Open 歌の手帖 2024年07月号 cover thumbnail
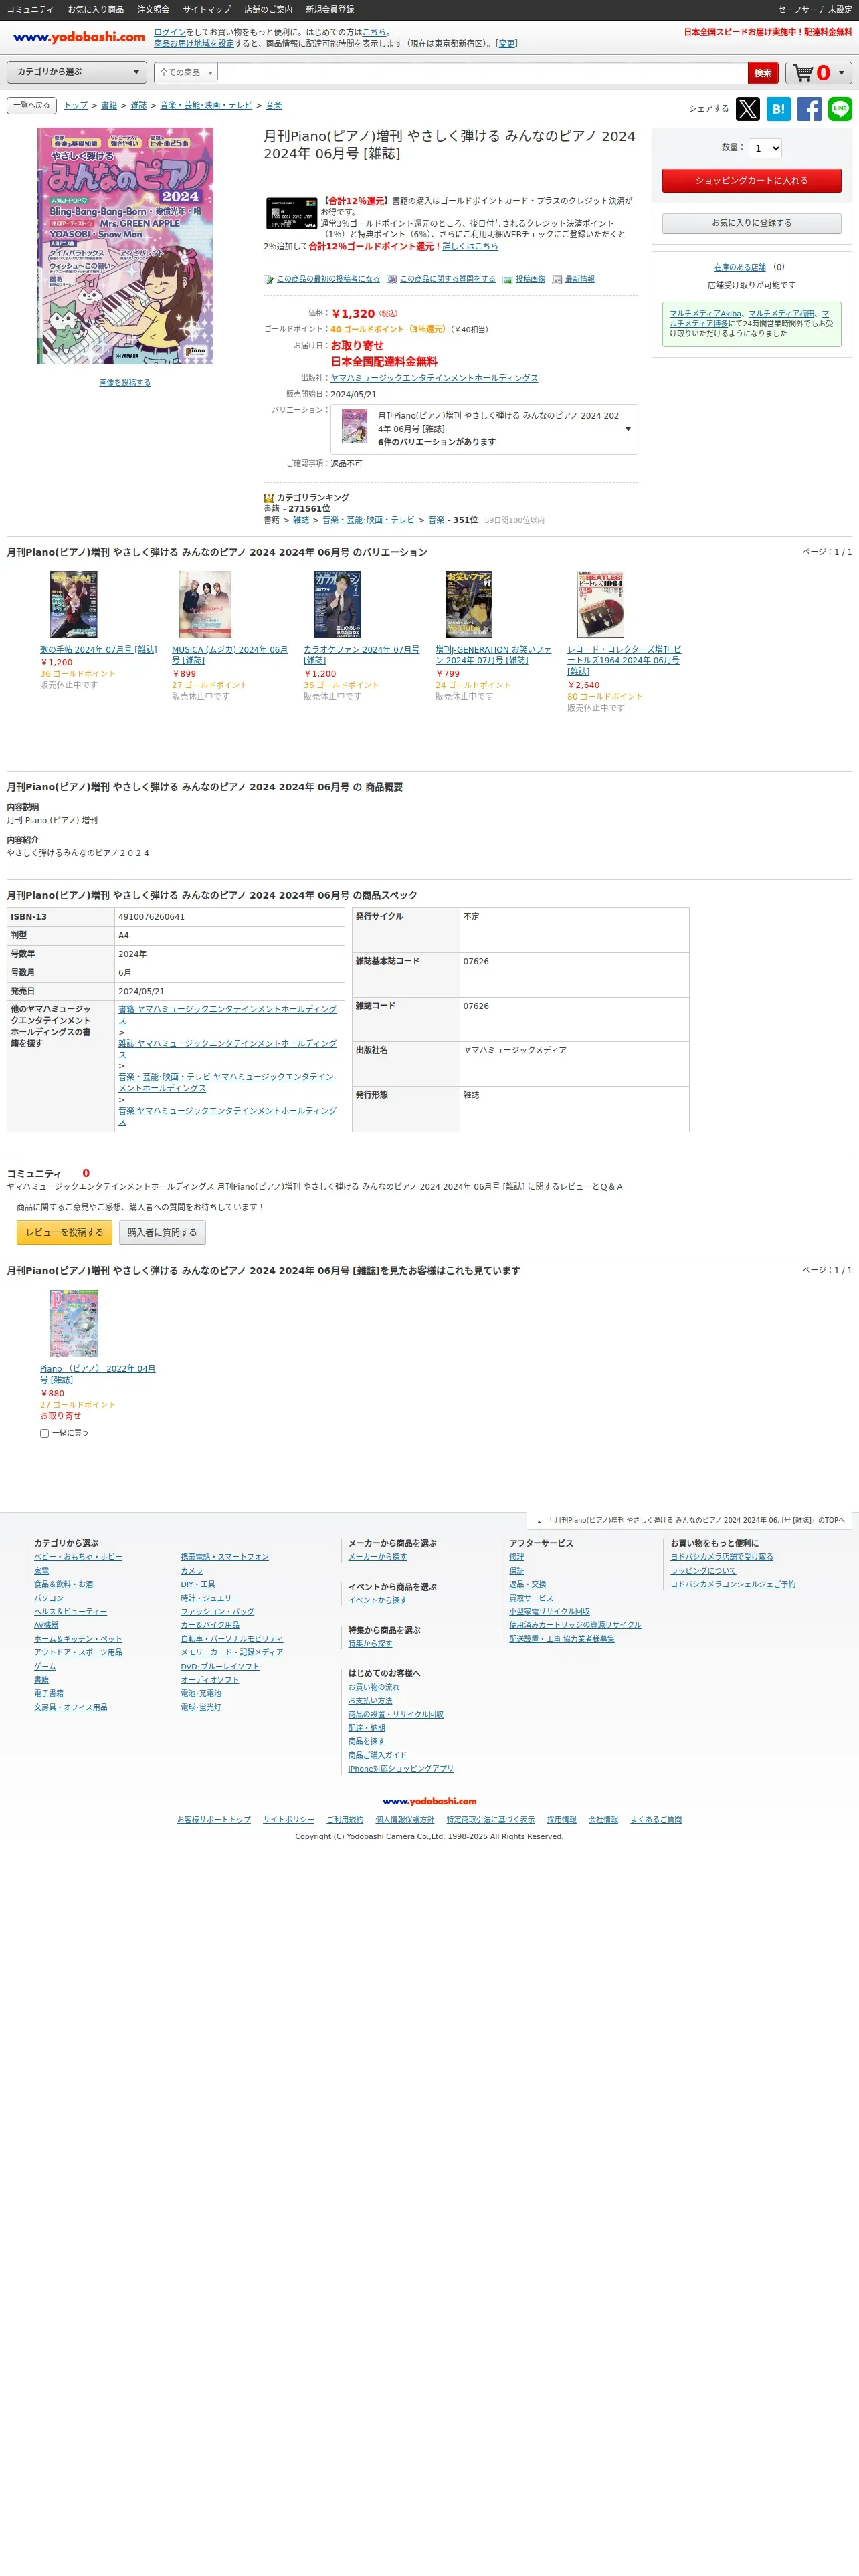Viewport: 859px width, 2576px height. pos(74,604)
